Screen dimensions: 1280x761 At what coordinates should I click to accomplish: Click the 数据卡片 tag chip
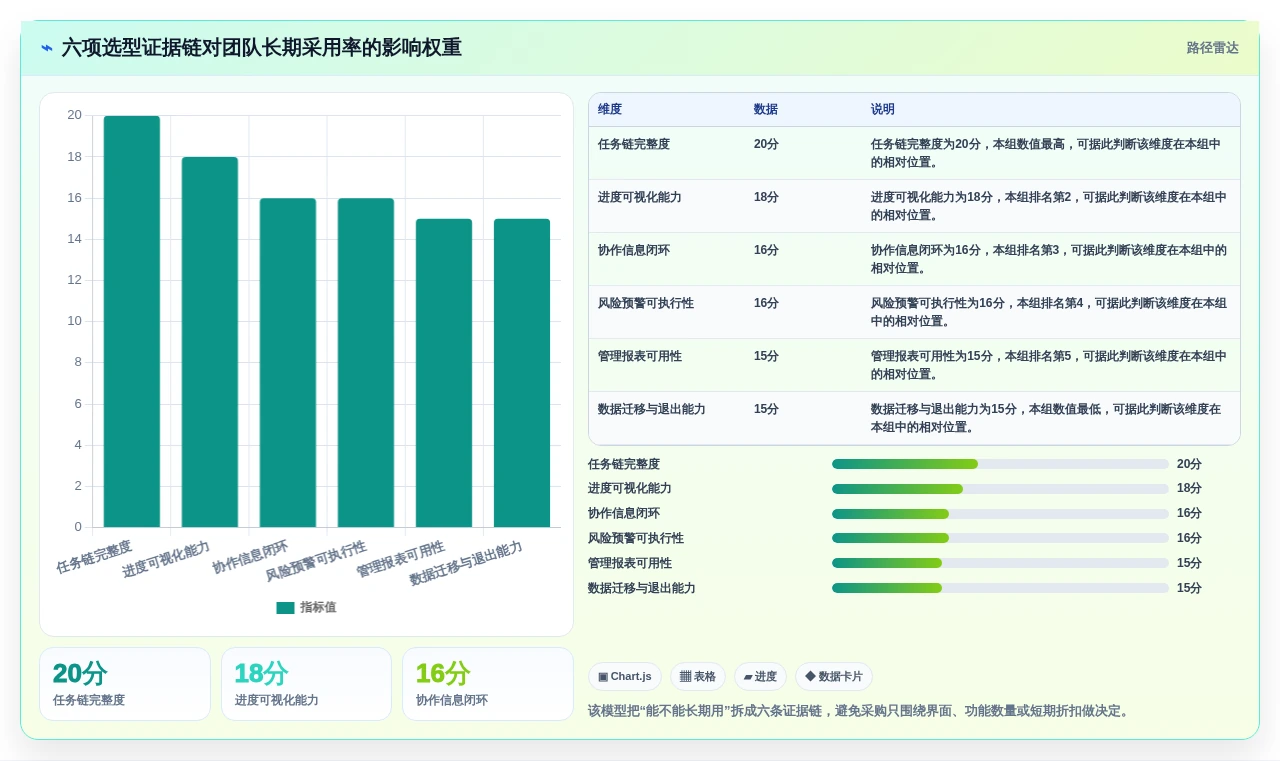834,676
